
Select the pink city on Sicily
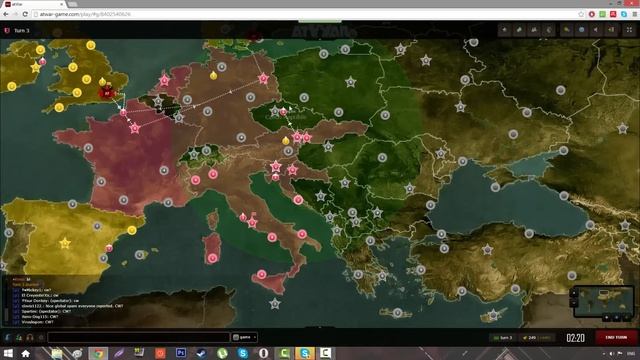coord(262,274)
